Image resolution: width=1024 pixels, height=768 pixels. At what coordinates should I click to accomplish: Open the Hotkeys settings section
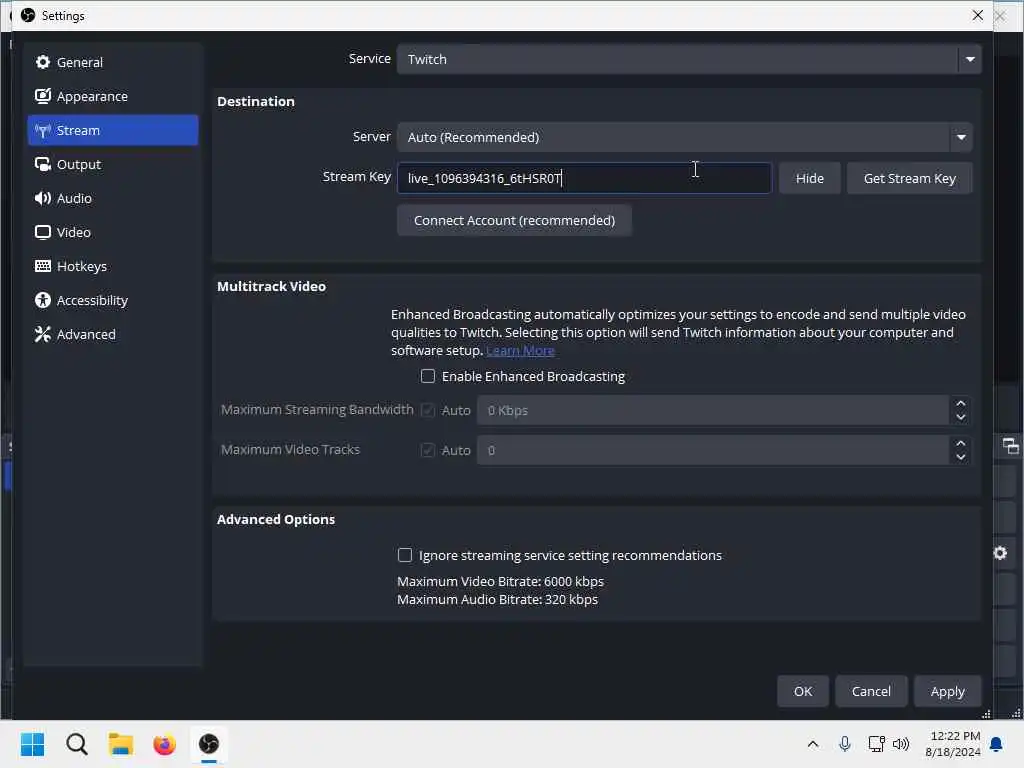(112, 266)
